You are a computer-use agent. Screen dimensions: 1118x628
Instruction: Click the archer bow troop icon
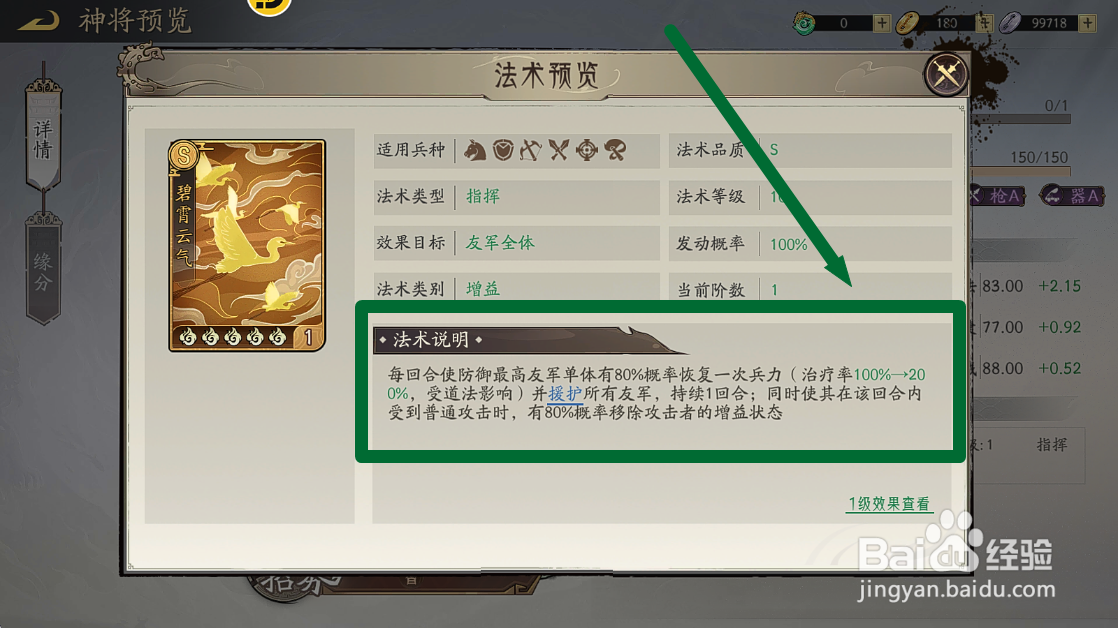530,150
